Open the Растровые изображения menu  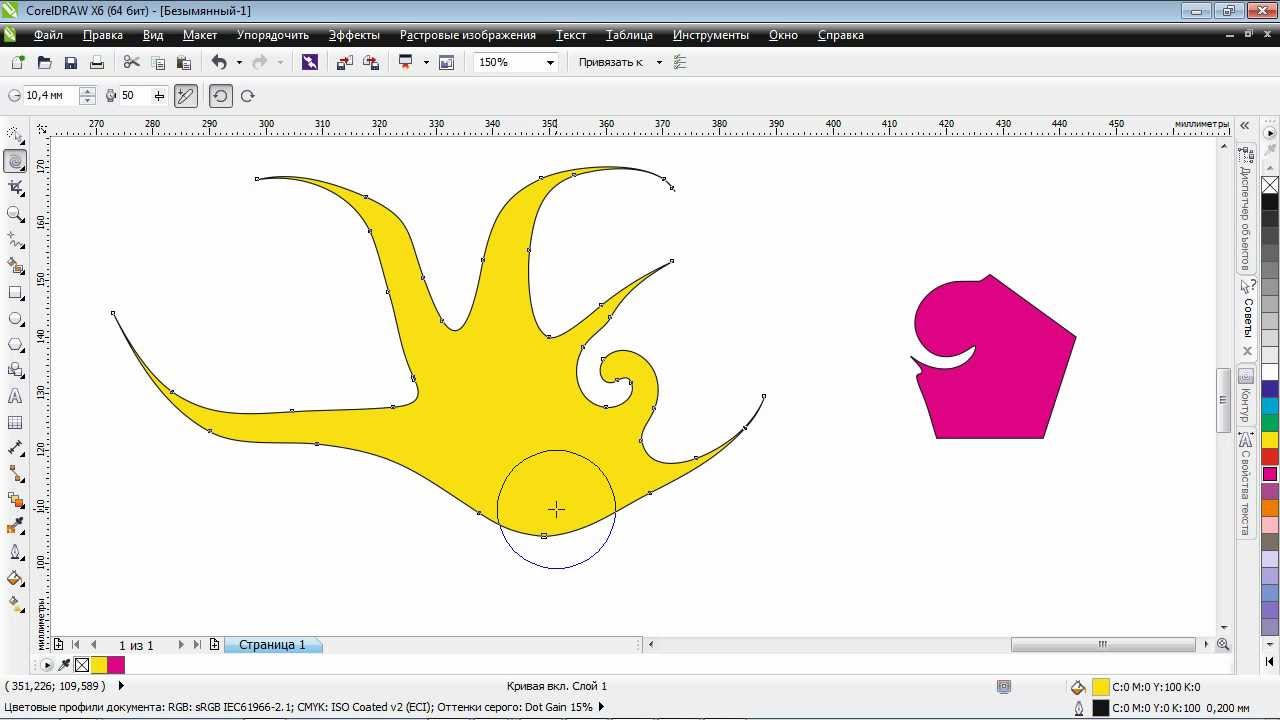468,35
